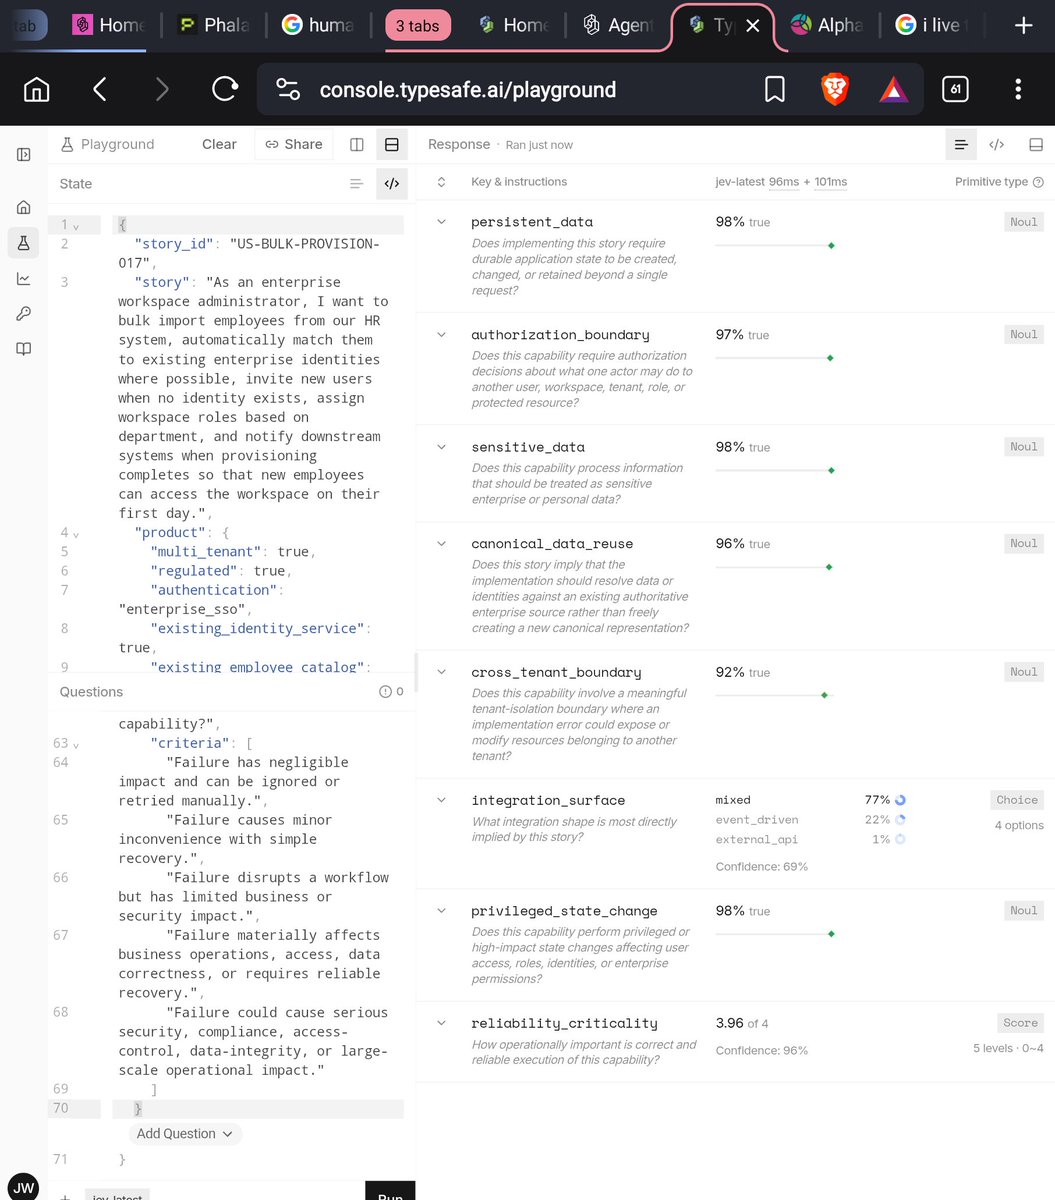This screenshot has width=1055, height=1200.
Task: Switch State editor to form list view
Action: coord(356,184)
